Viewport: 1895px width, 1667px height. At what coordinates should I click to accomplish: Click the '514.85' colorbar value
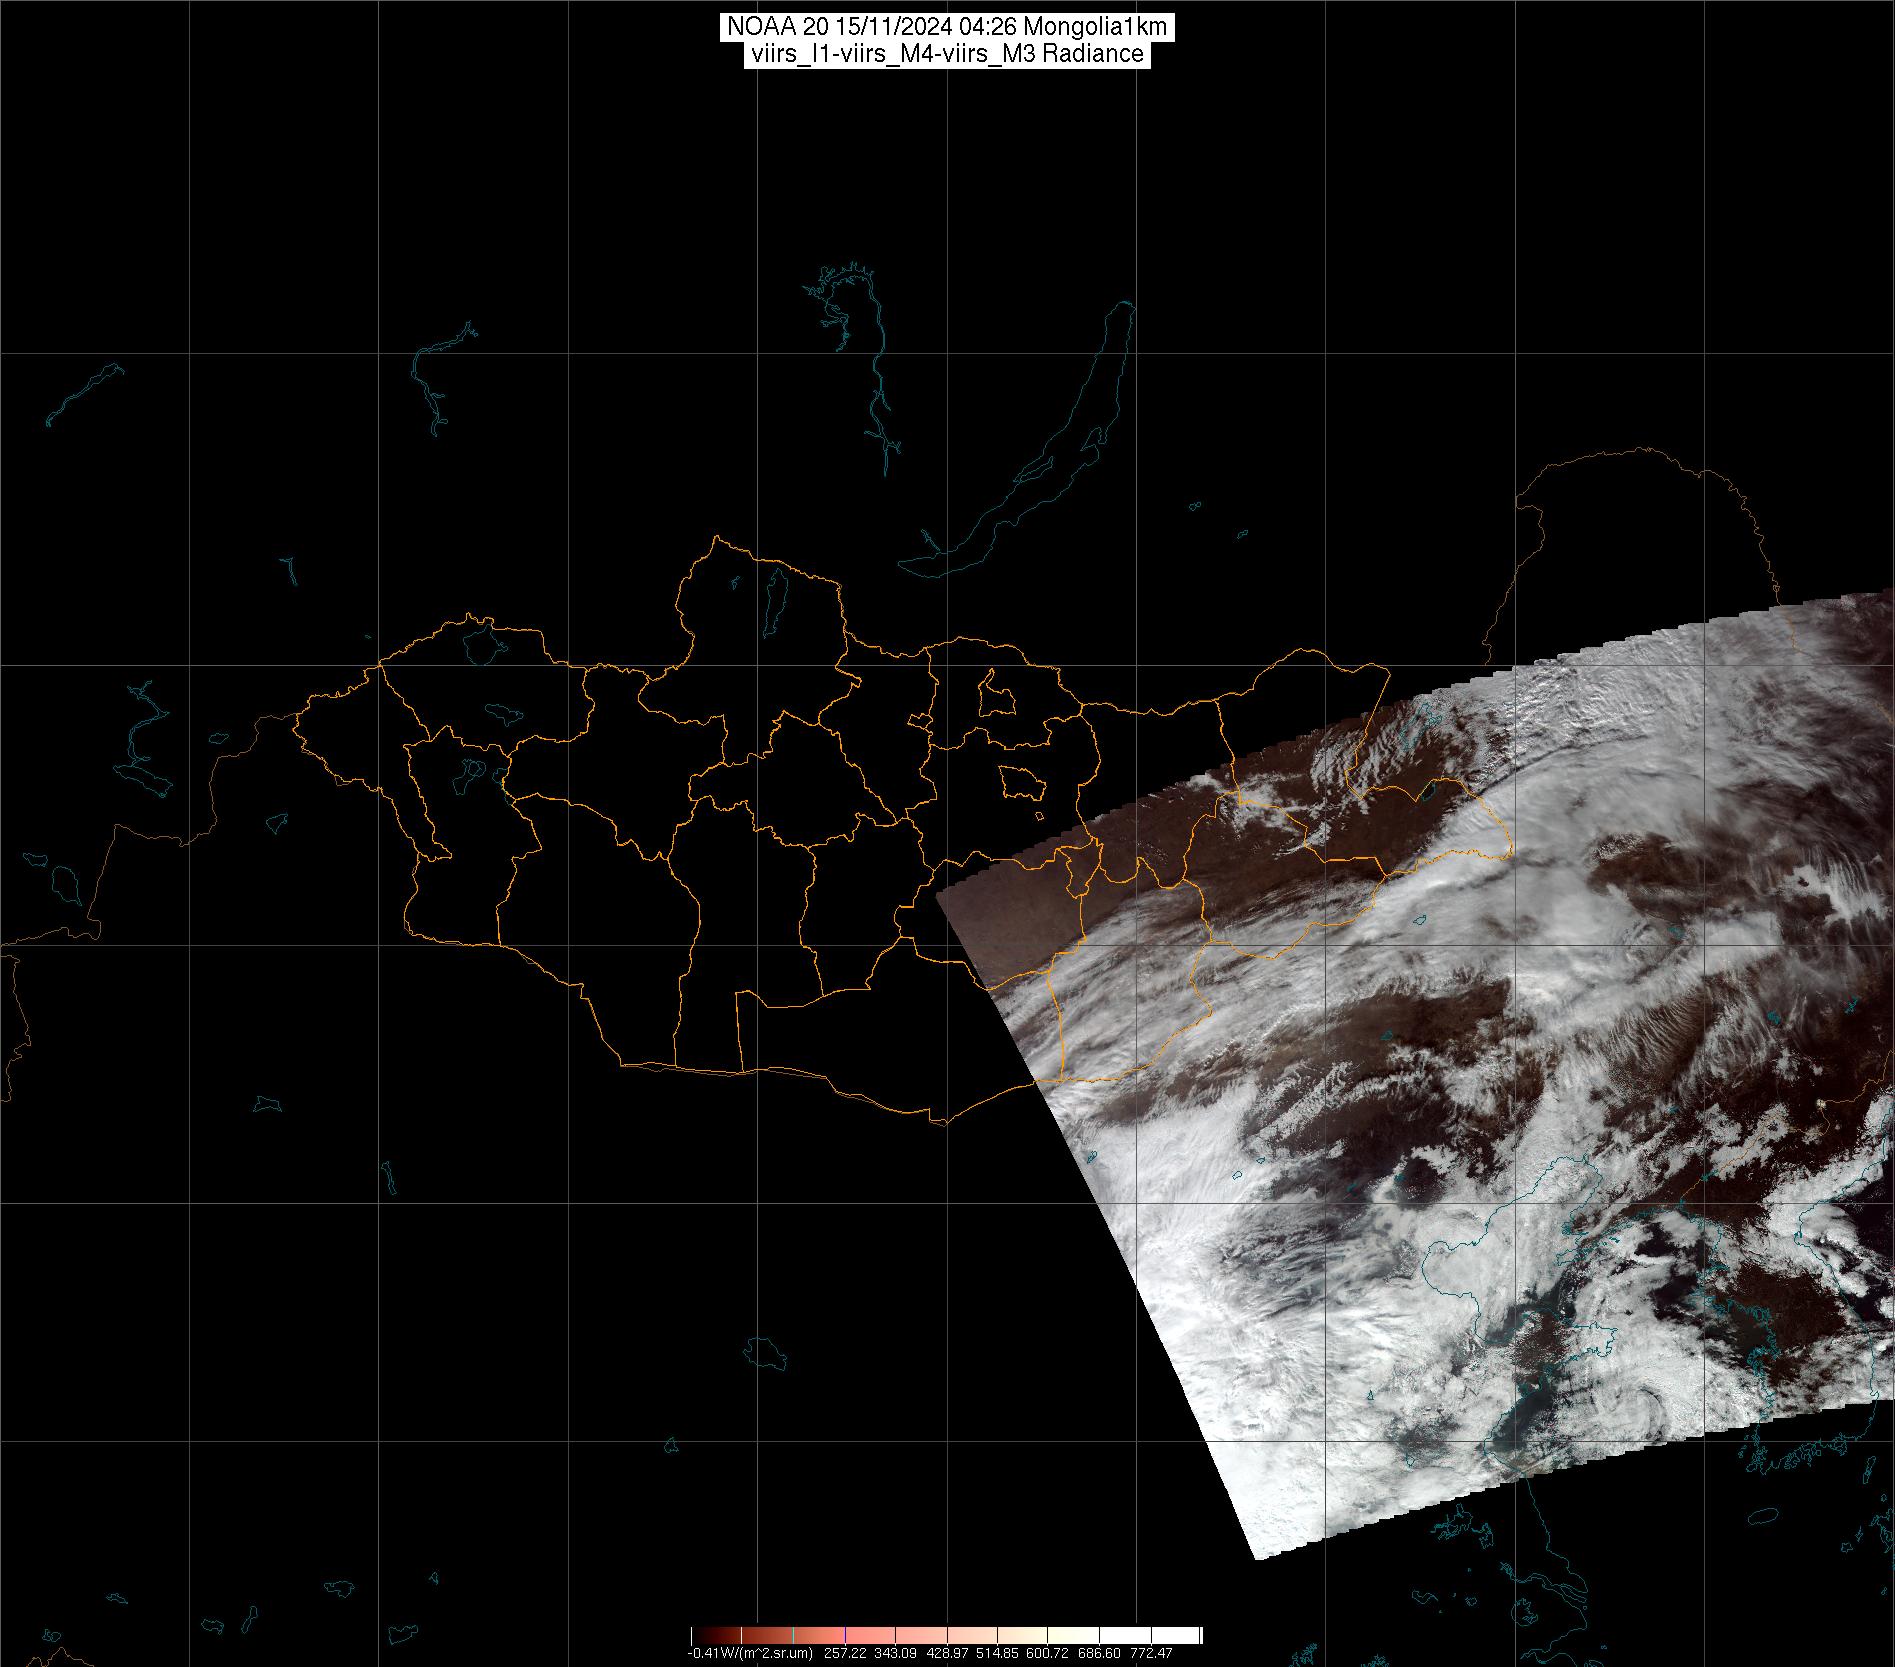coord(999,1653)
